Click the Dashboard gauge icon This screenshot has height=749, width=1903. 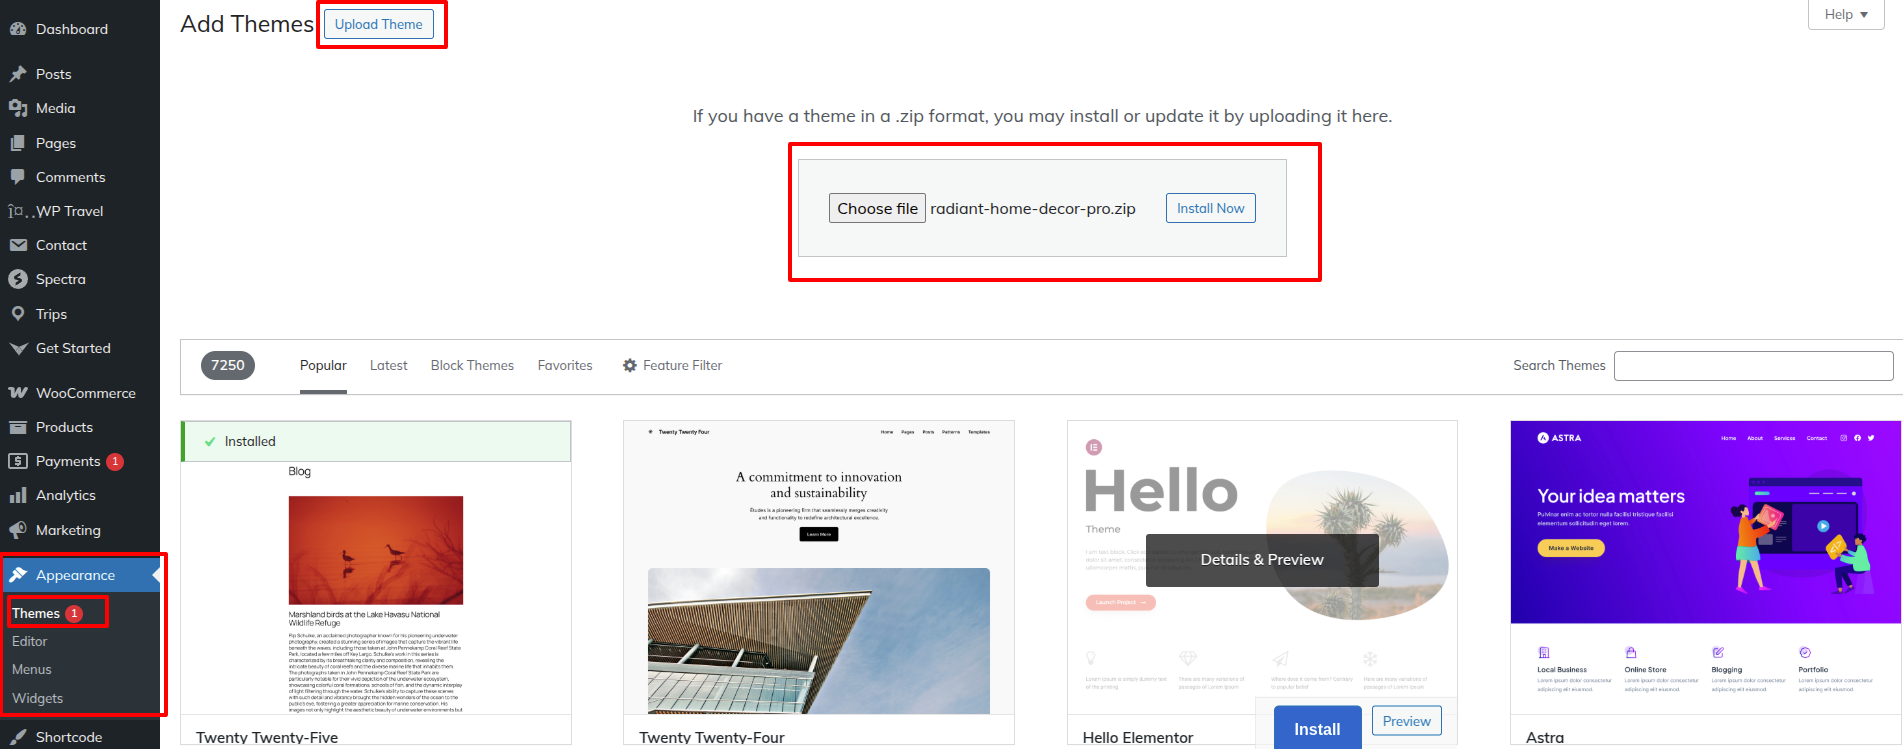click(18, 29)
